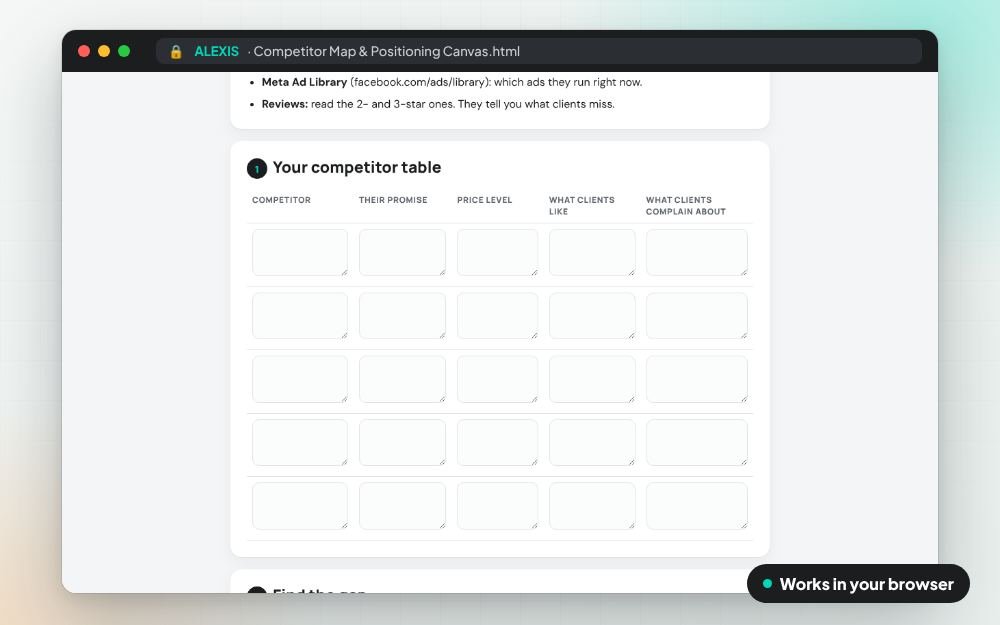Viewport: 1000px width, 625px height.
Task: Click the lock icon in address bar
Action: (176, 52)
